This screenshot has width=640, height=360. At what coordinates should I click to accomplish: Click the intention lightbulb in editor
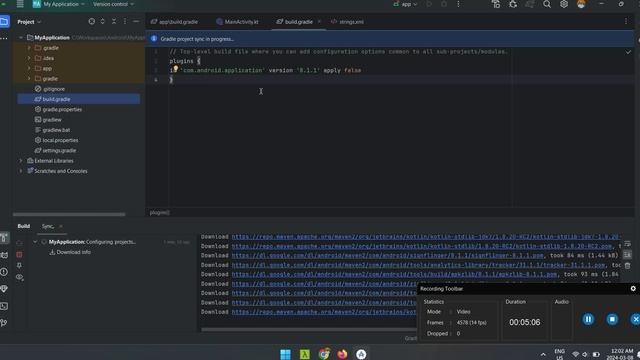pos(176,69)
